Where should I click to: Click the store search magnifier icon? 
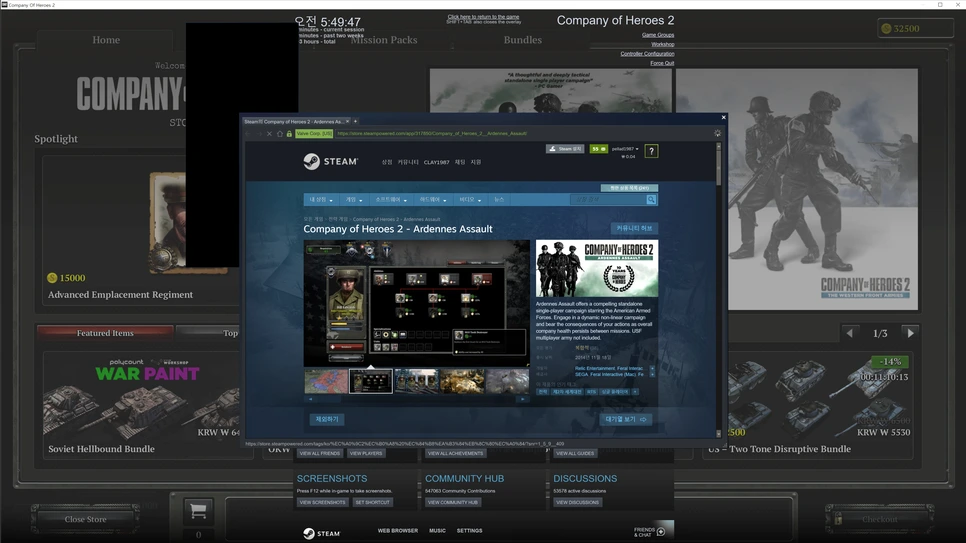(651, 200)
